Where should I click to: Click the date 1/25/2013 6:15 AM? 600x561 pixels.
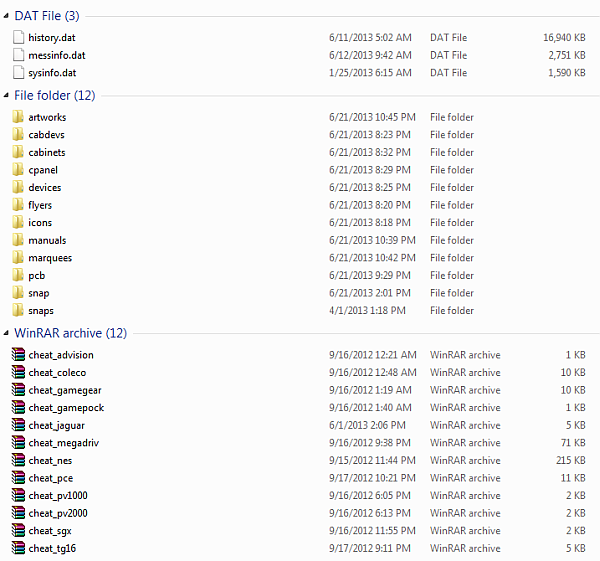coord(370,73)
